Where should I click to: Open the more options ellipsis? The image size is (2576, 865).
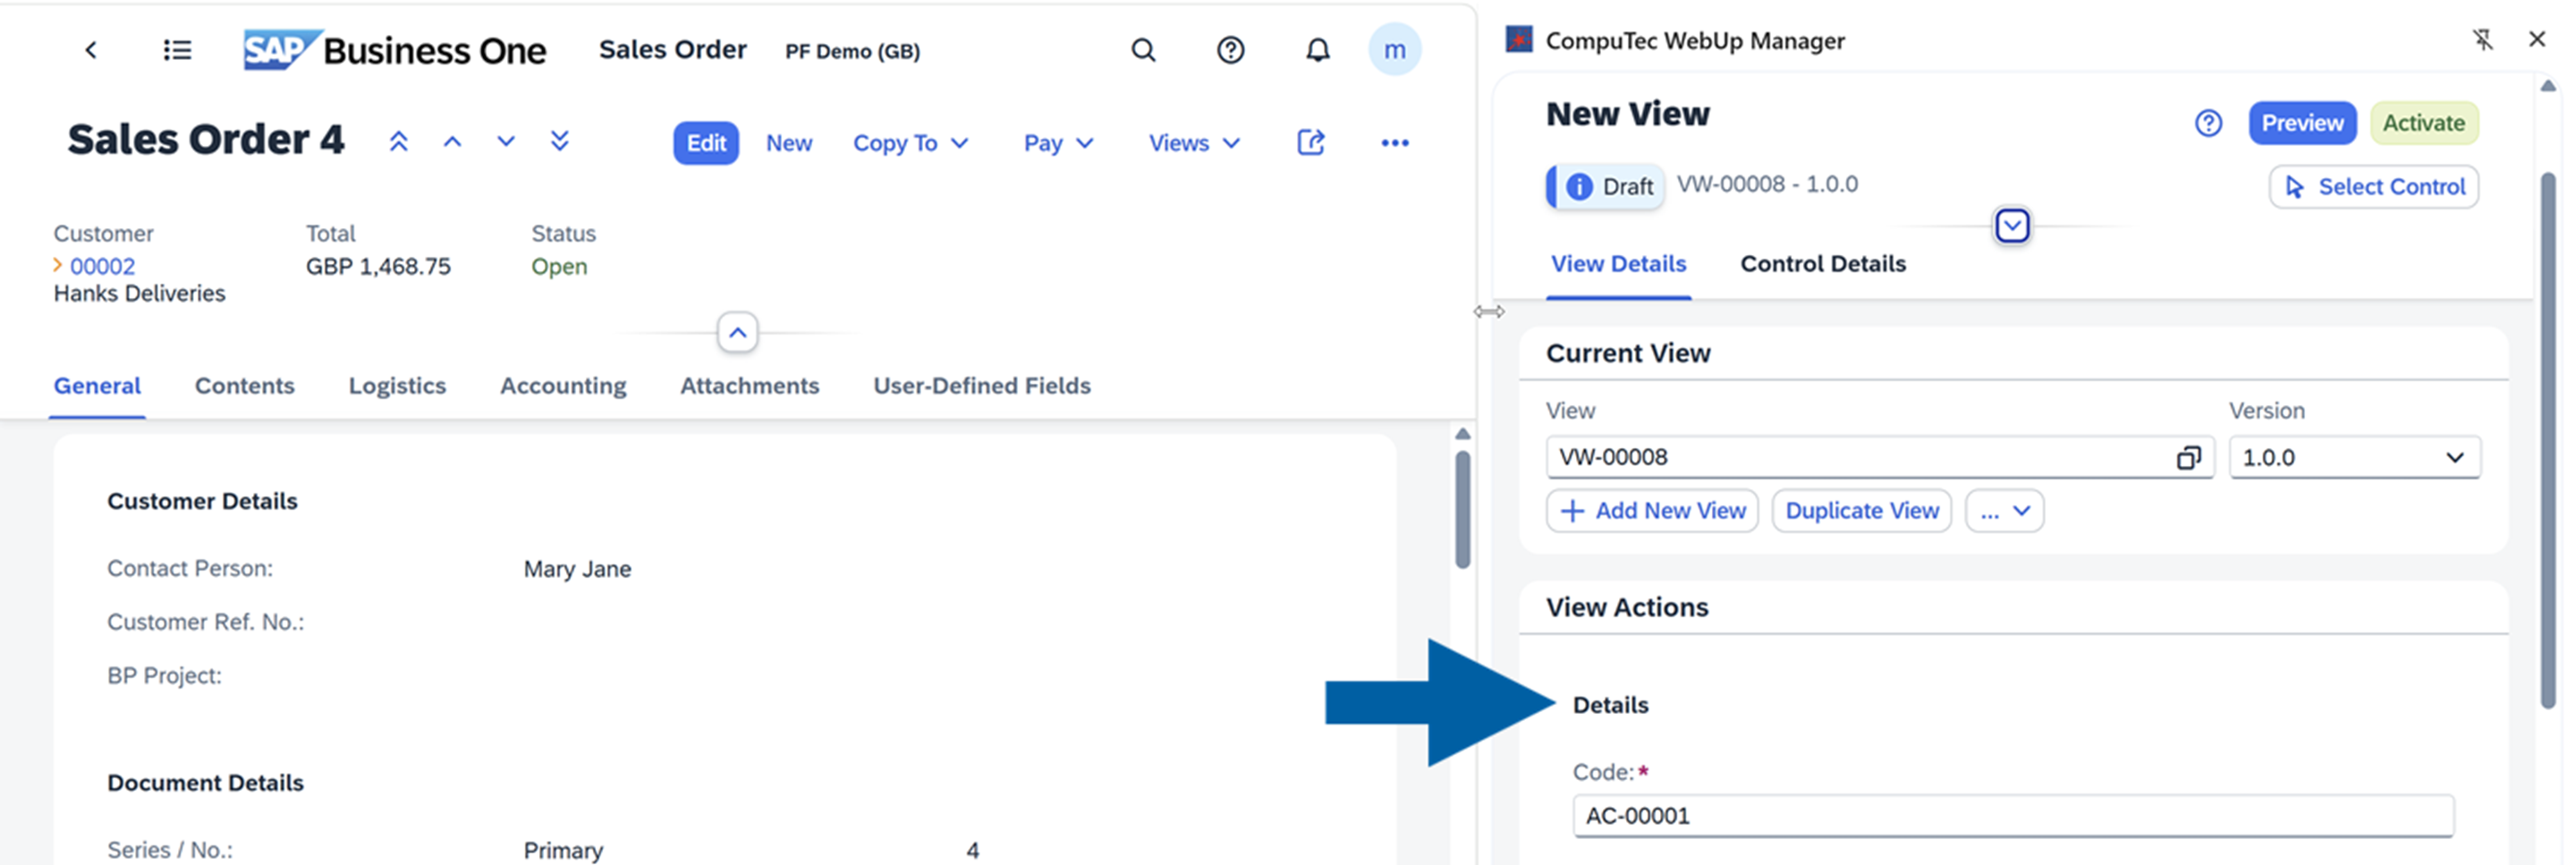[x=1395, y=143]
